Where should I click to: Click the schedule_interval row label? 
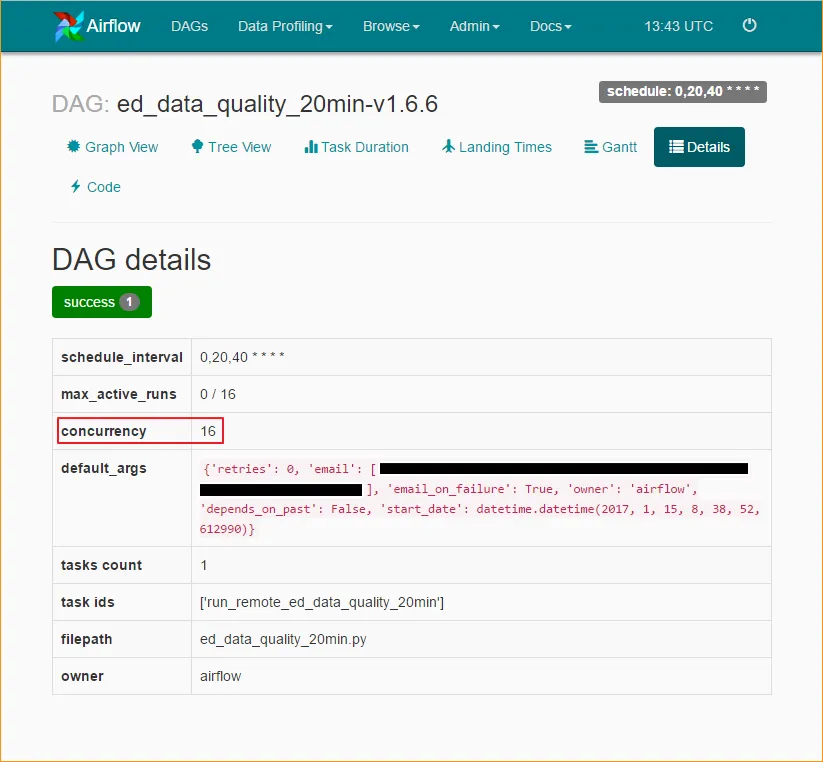122,357
